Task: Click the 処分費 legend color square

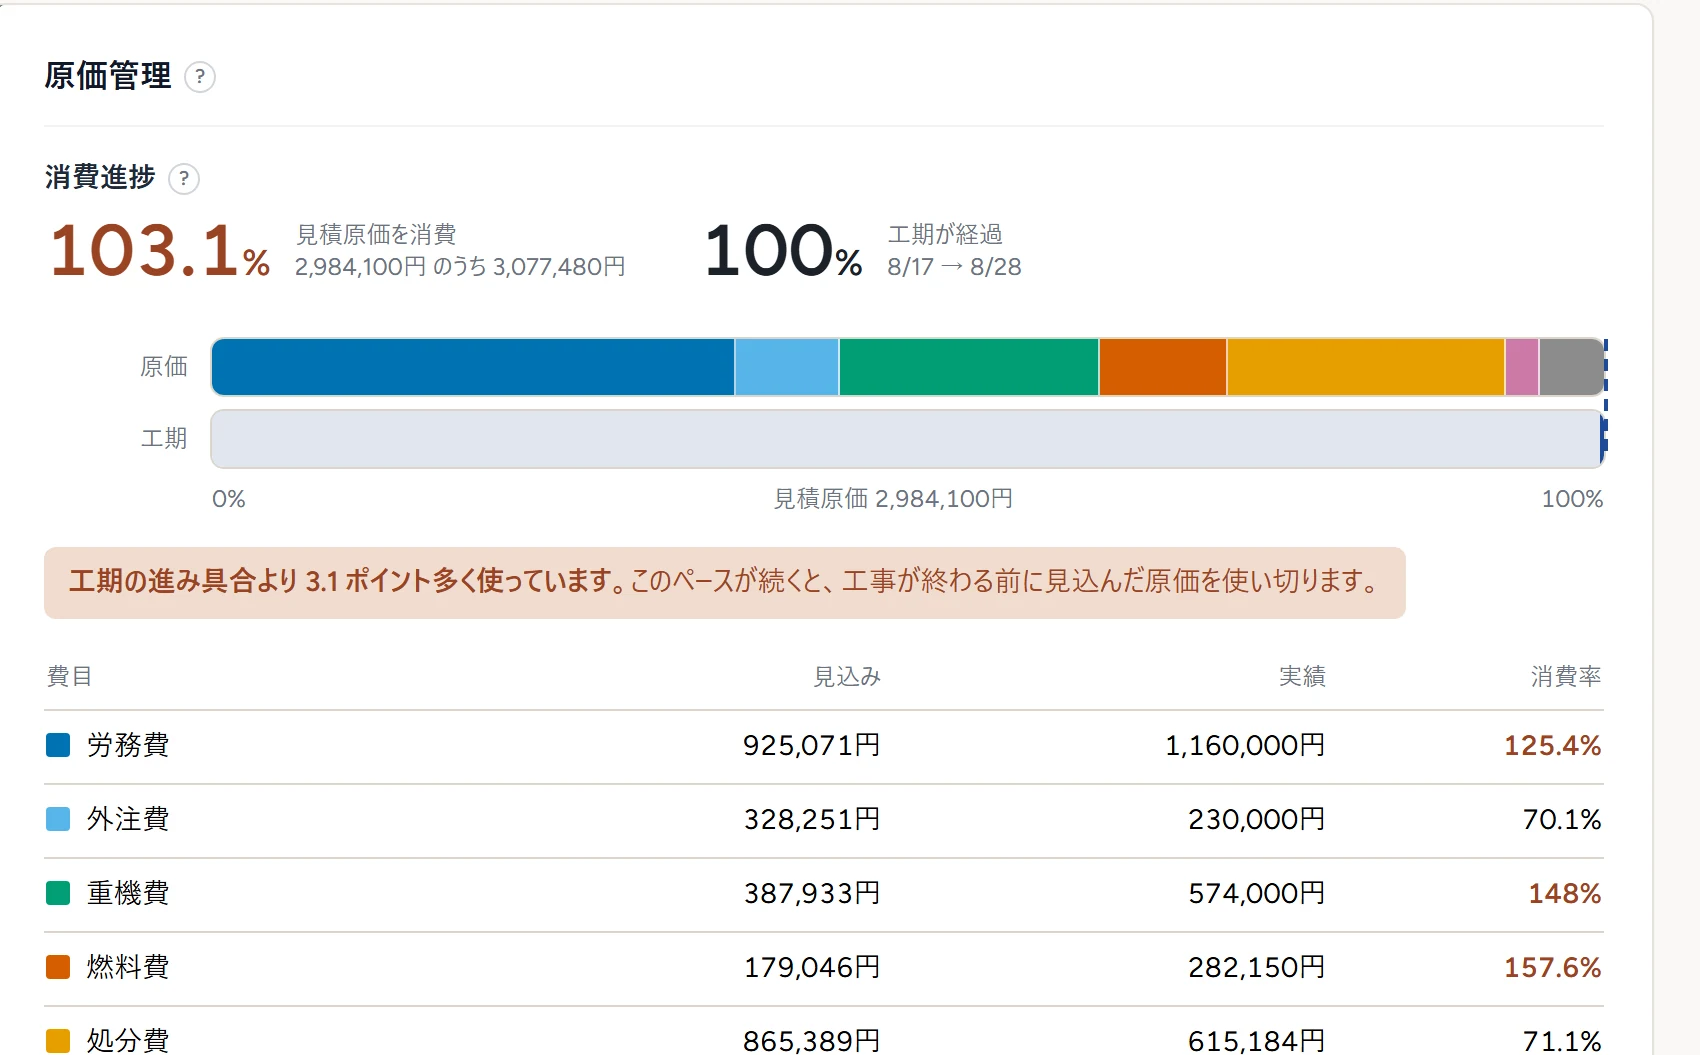Action: pyautogui.click(x=58, y=1041)
